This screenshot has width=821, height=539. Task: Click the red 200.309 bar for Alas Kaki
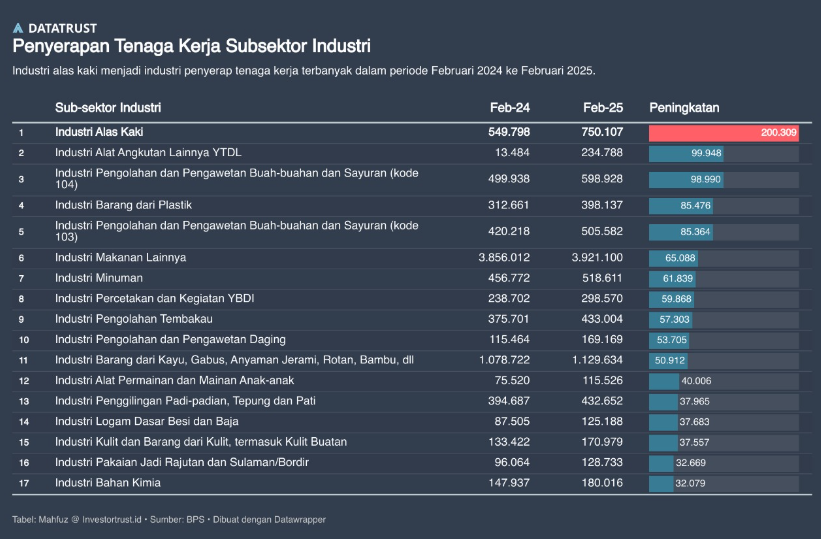pos(723,132)
